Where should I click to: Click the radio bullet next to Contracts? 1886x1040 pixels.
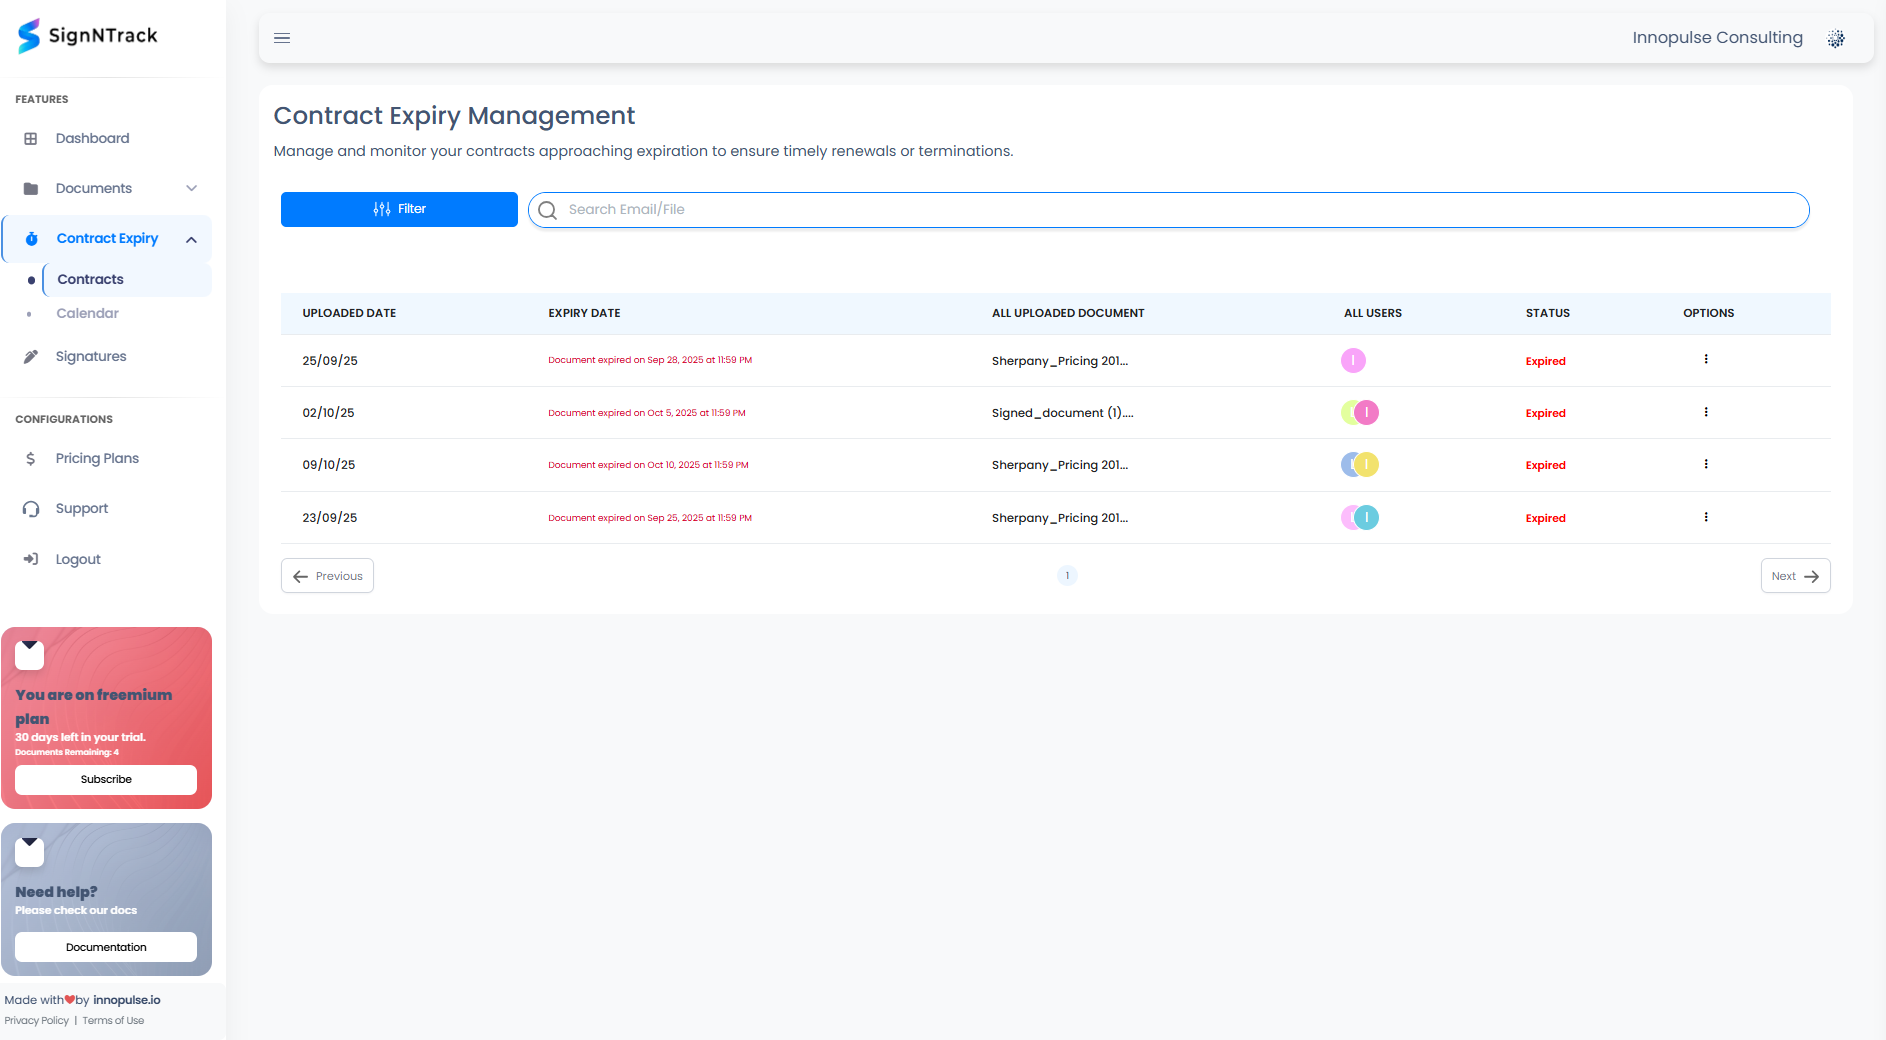click(x=33, y=279)
